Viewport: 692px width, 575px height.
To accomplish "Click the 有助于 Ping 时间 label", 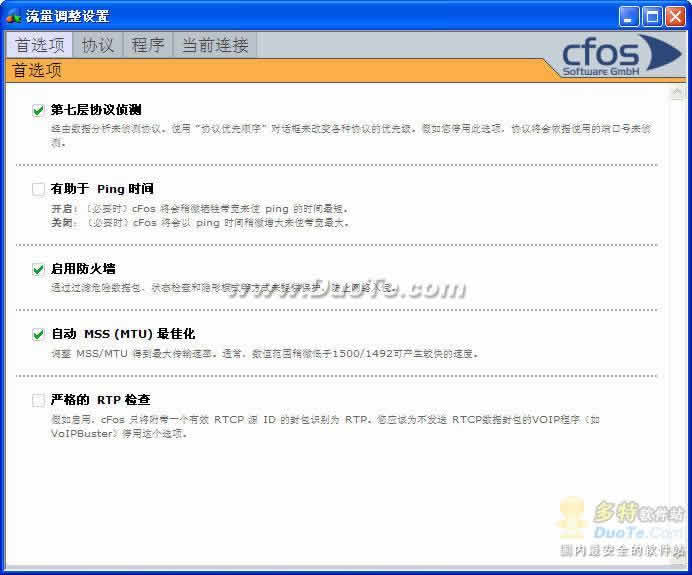I will click(102, 188).
